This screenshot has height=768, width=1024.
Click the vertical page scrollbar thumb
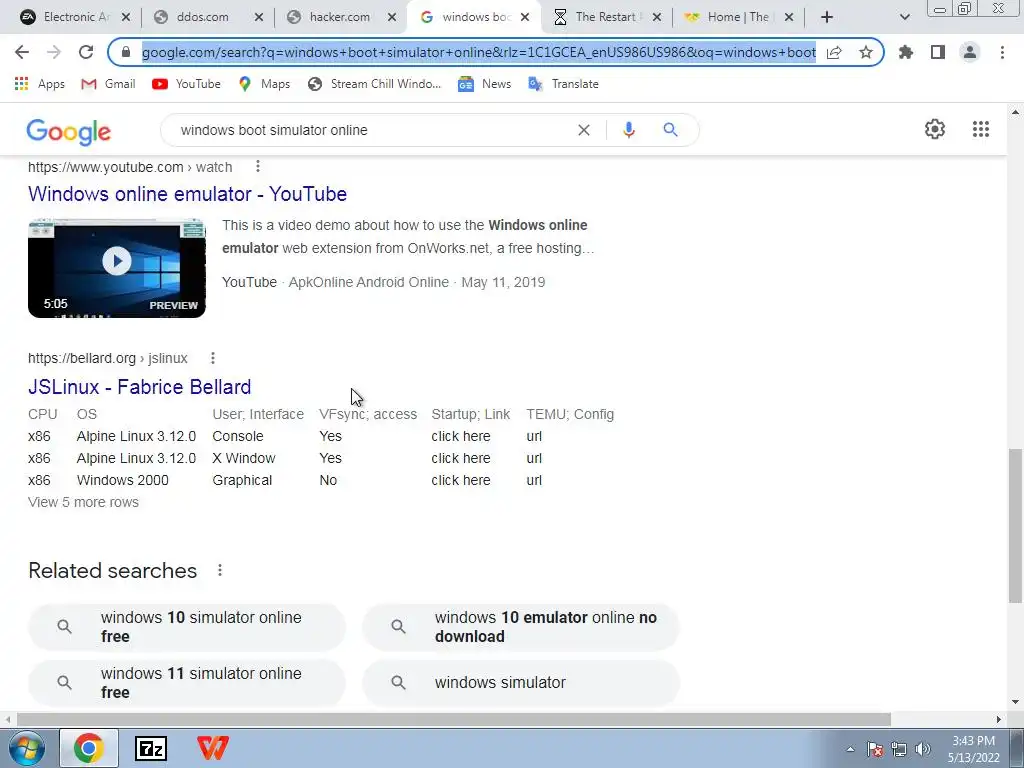pos(1015,526)
